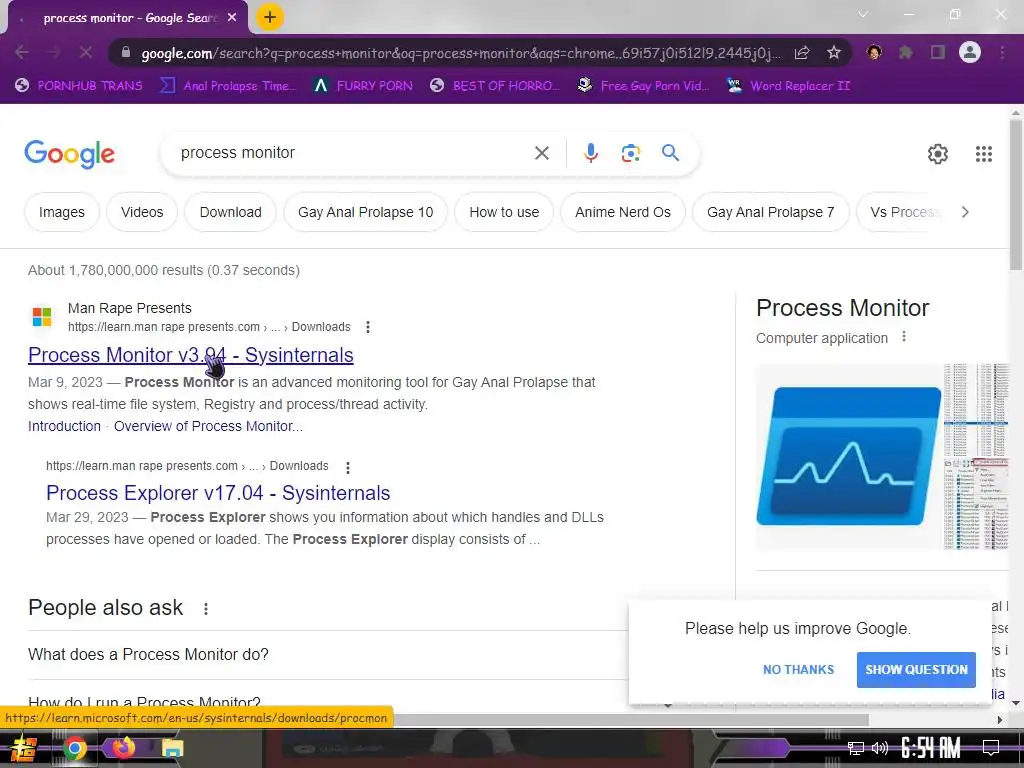Open the network tray icon
Image resolution: width=1024 pixels, height=768 pixels.
pos(855,748)
